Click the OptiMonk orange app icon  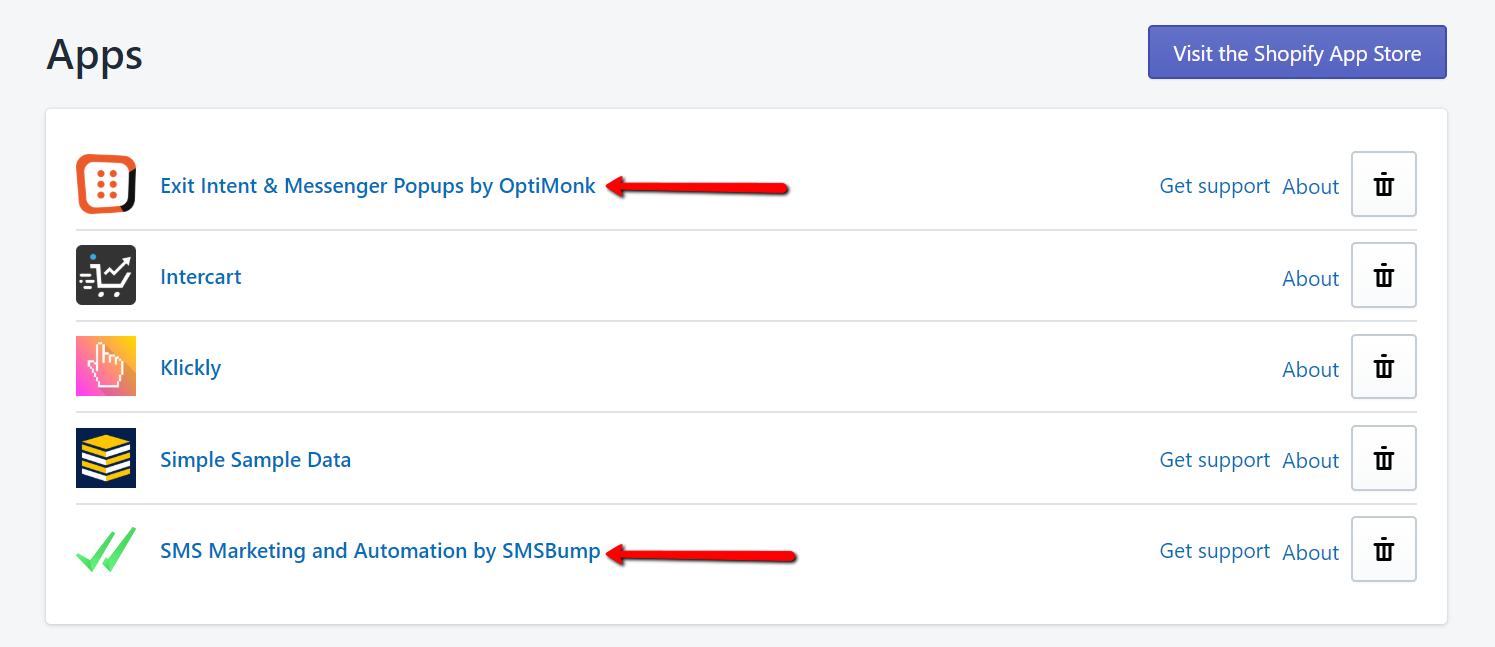[106, 184]
